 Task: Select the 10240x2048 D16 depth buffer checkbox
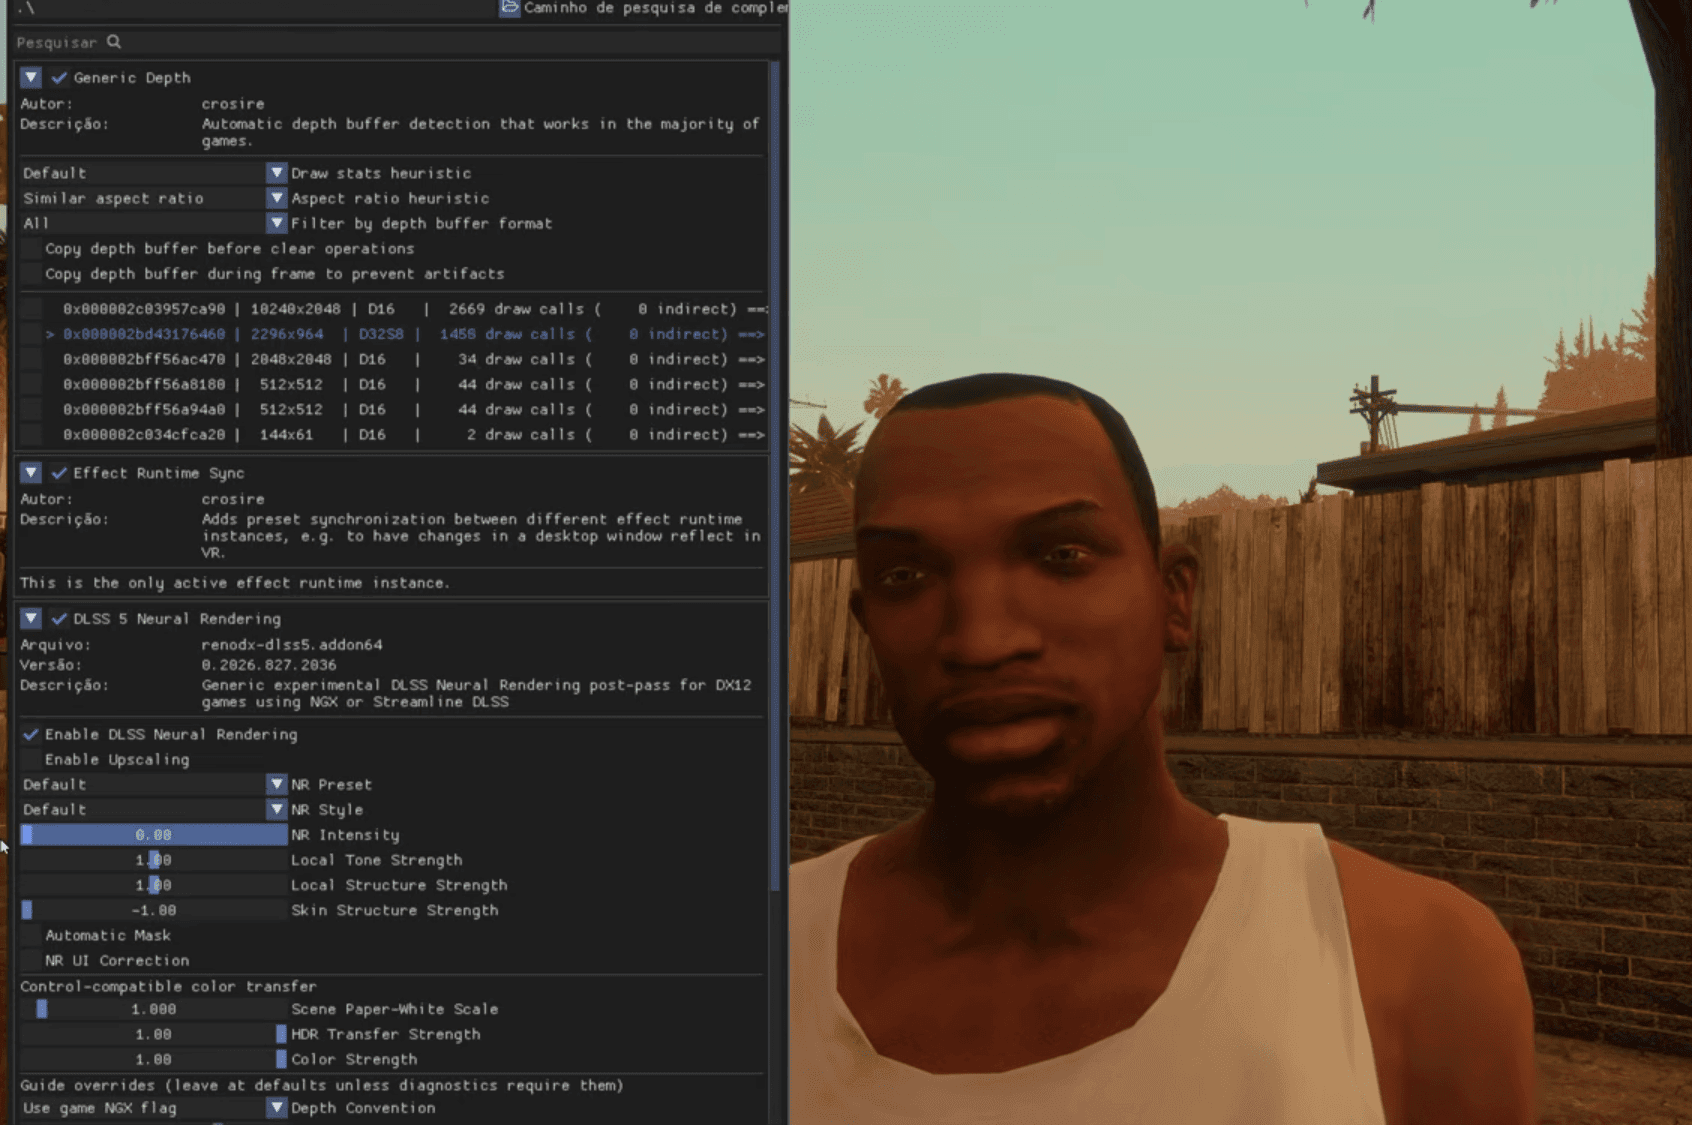[31, 309]
